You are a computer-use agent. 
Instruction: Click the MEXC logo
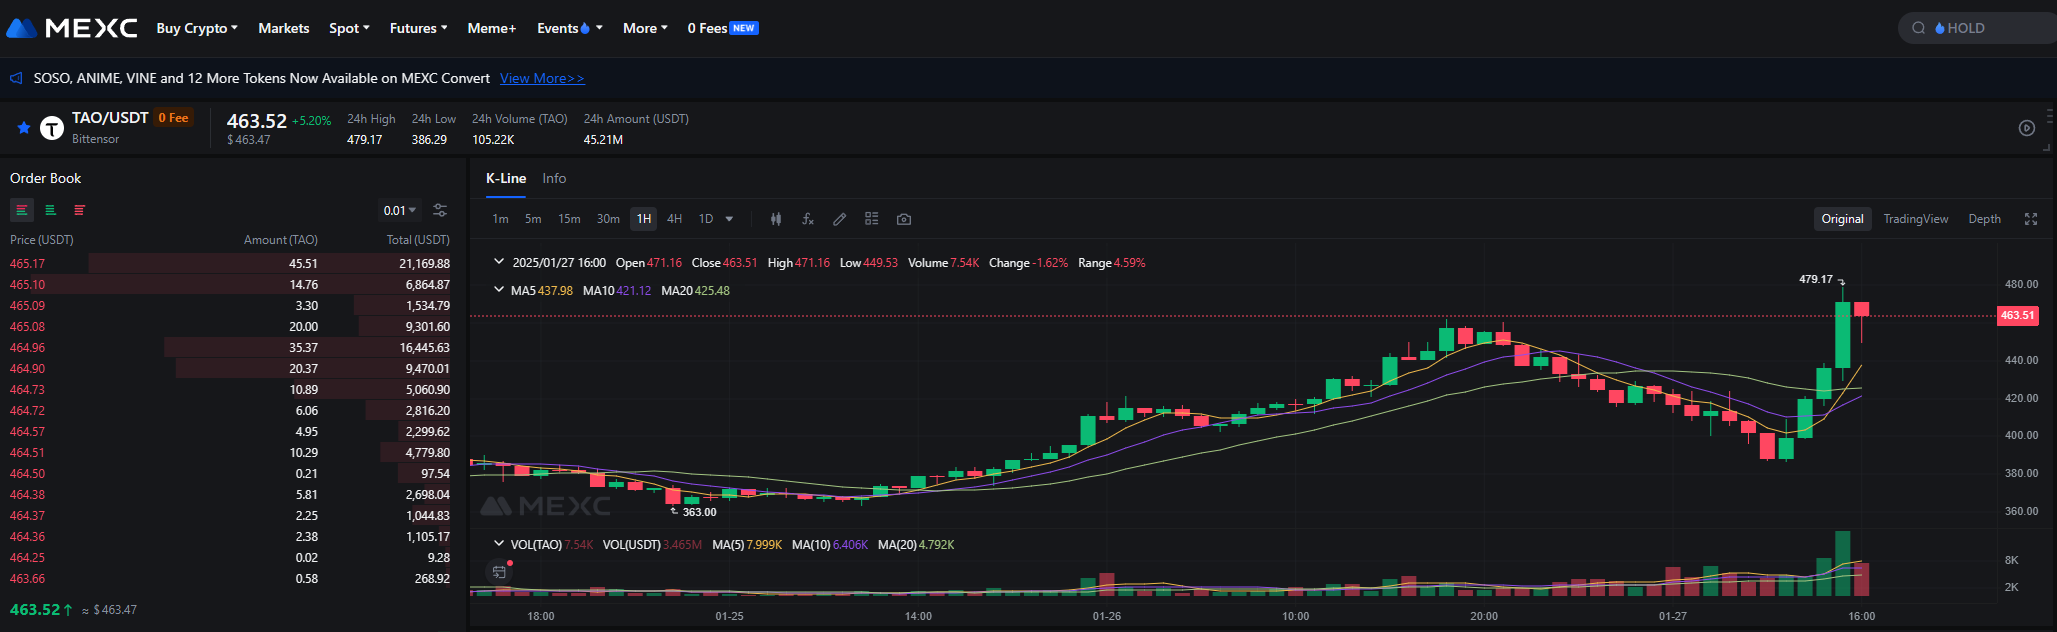click(x=72, y=28)
